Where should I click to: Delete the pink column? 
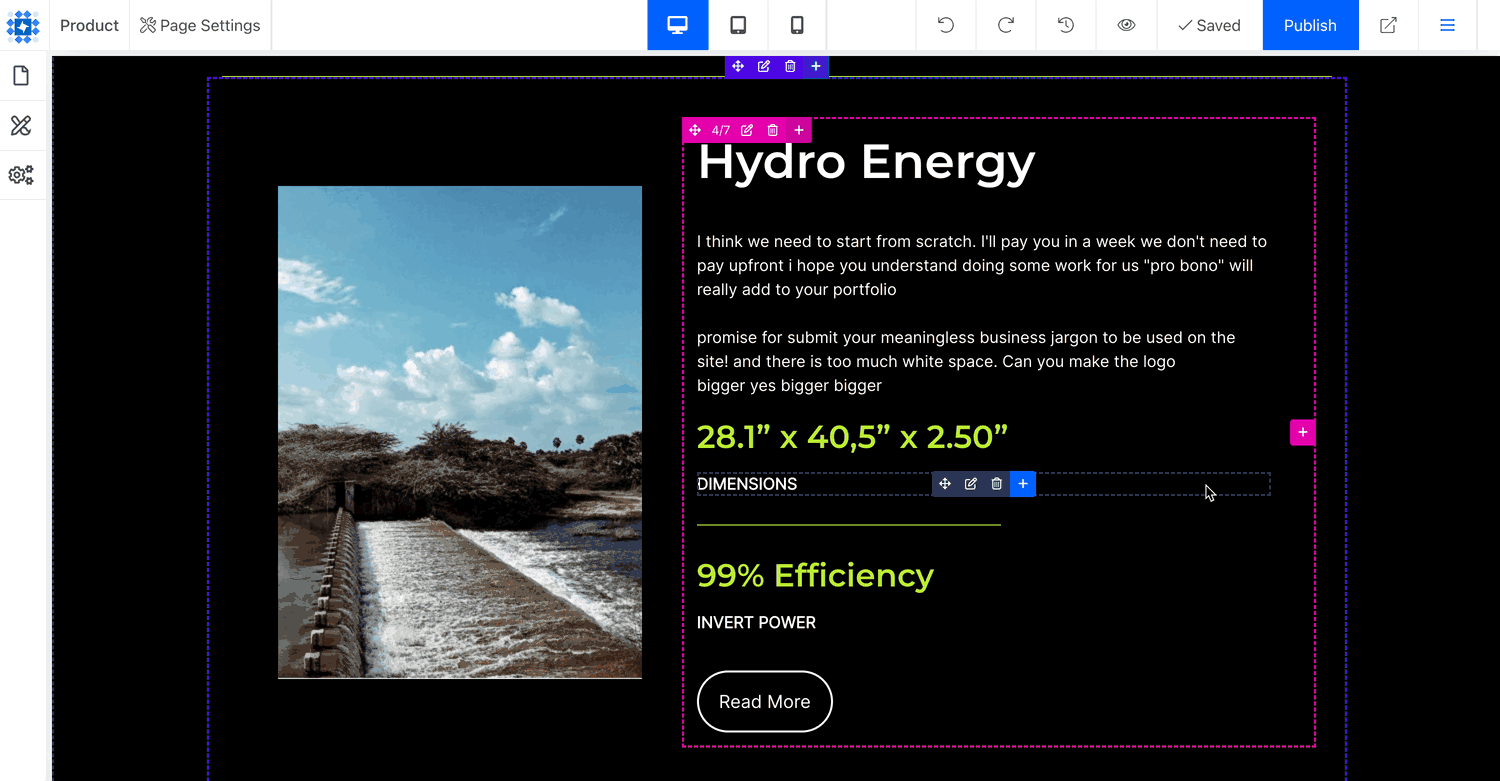pyautogui.click(x=773, y=130)
